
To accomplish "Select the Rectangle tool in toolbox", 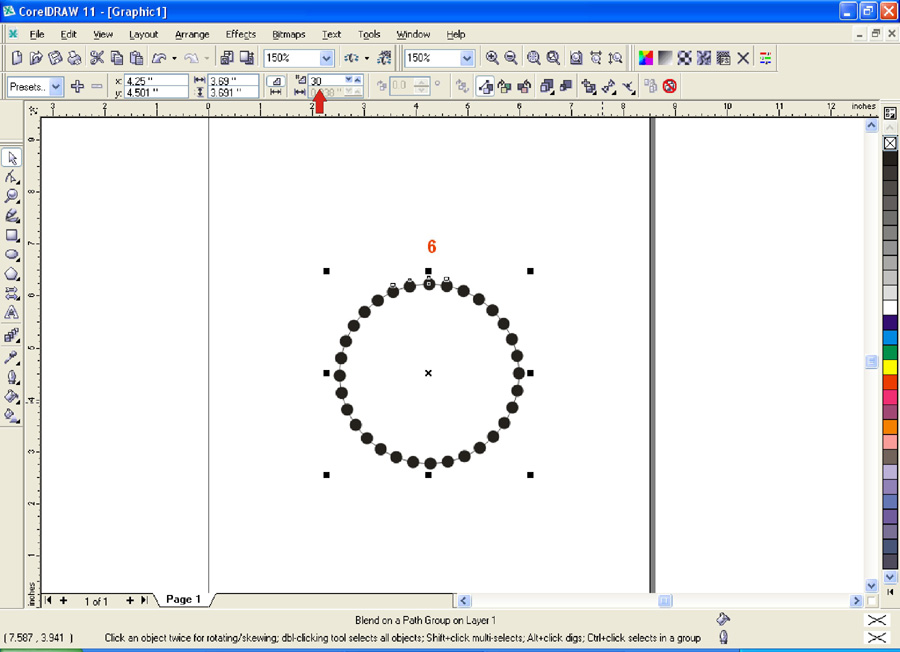I will (x=12, y=236).
